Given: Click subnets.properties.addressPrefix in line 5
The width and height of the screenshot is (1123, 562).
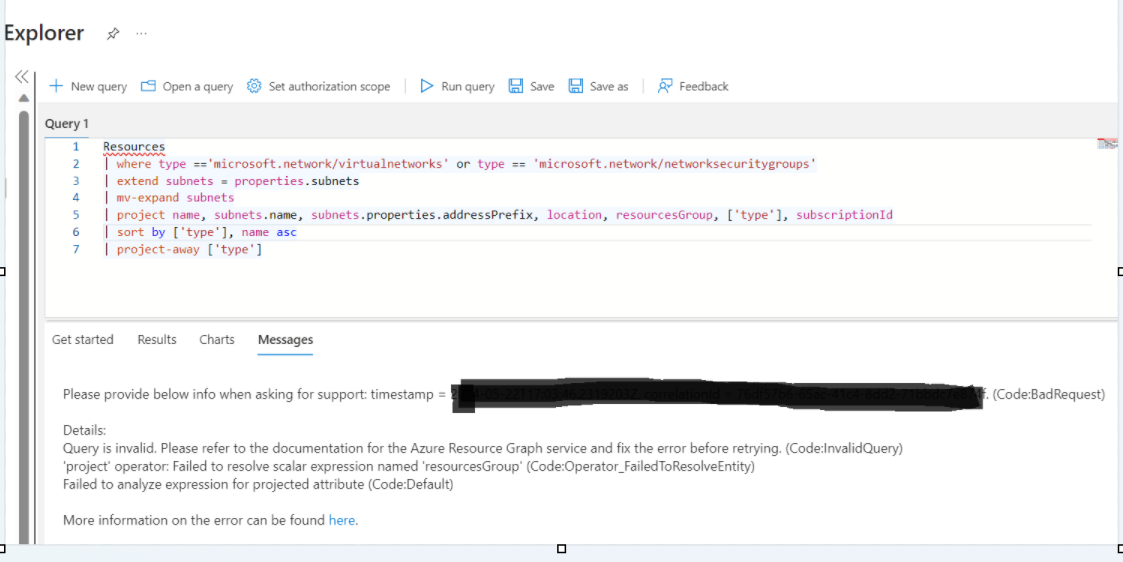Looking at the screenshot, I should (422, 215).
